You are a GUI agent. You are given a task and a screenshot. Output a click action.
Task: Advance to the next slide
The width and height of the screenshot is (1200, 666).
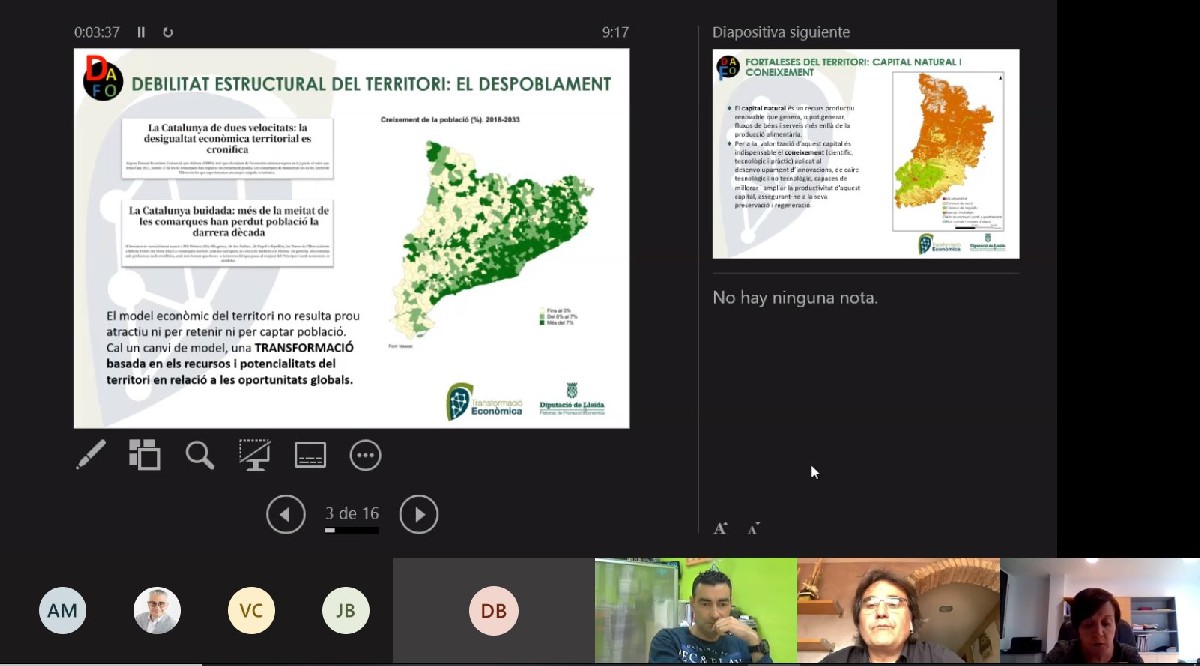[x=419, y=515]
